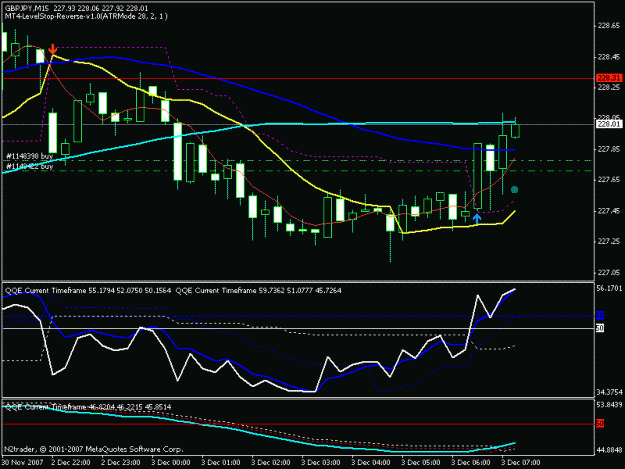Screen dimensions: 625x469
Task: Click the 227.65 price scale value
Action: point(609,180)
